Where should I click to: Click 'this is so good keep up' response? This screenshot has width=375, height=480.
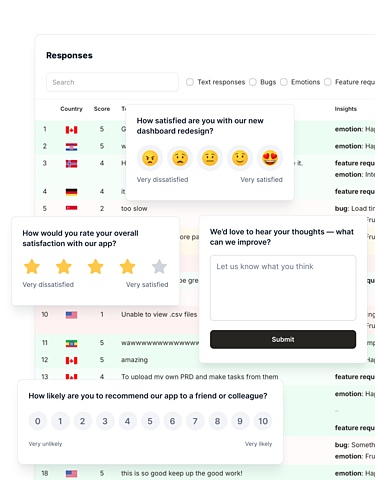[182, 473]
